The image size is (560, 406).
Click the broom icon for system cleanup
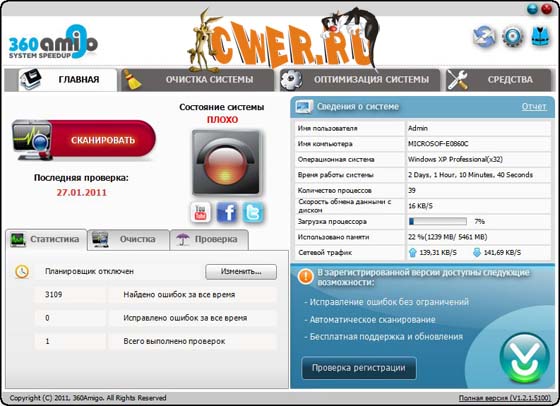(x=132, y=79)
